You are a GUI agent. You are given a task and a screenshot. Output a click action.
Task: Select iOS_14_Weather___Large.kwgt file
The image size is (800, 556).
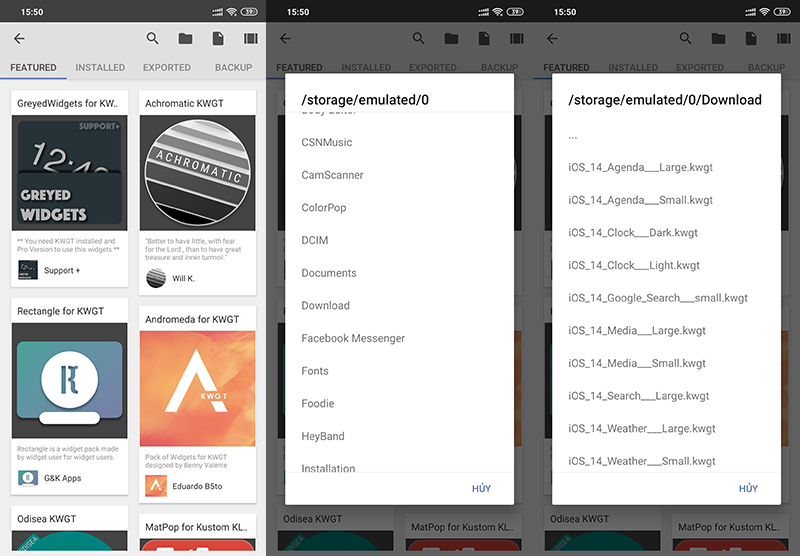tap(666, 428)
